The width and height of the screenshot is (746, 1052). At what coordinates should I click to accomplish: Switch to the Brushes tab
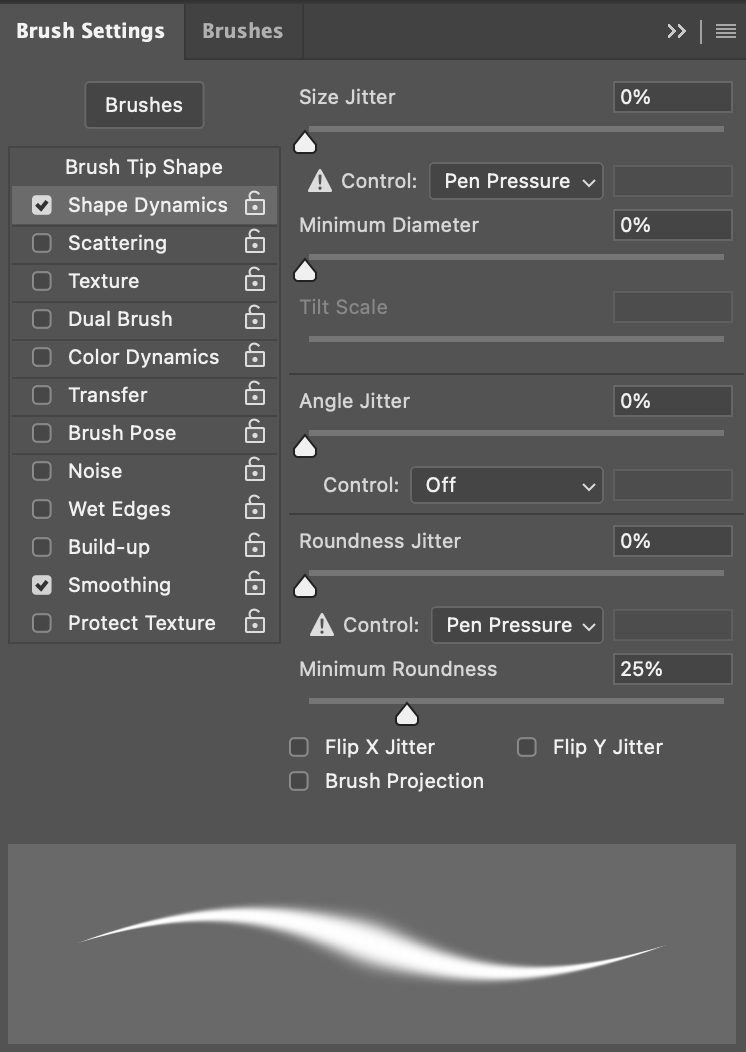click(242, 30)
